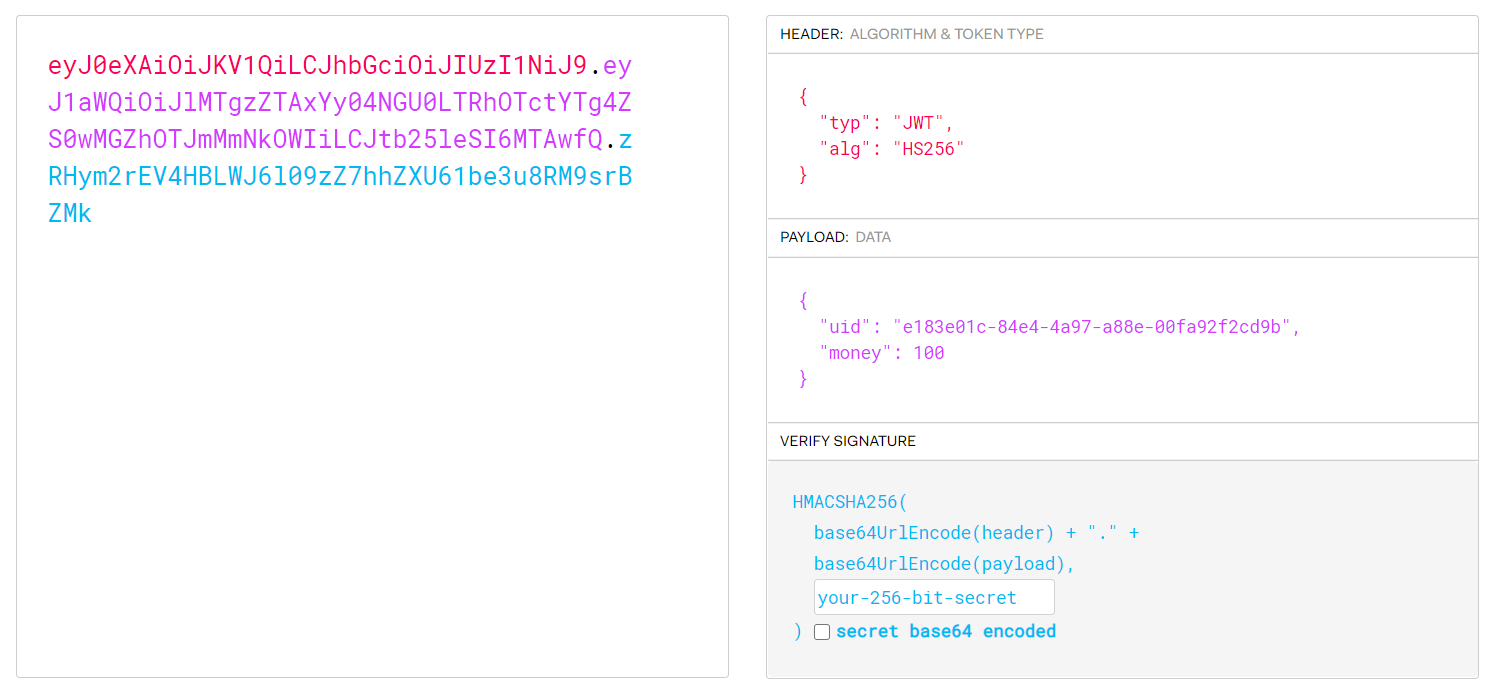
Task: Select the VERIFY SIGNATURE section title
Action: [x=848, y=441]
